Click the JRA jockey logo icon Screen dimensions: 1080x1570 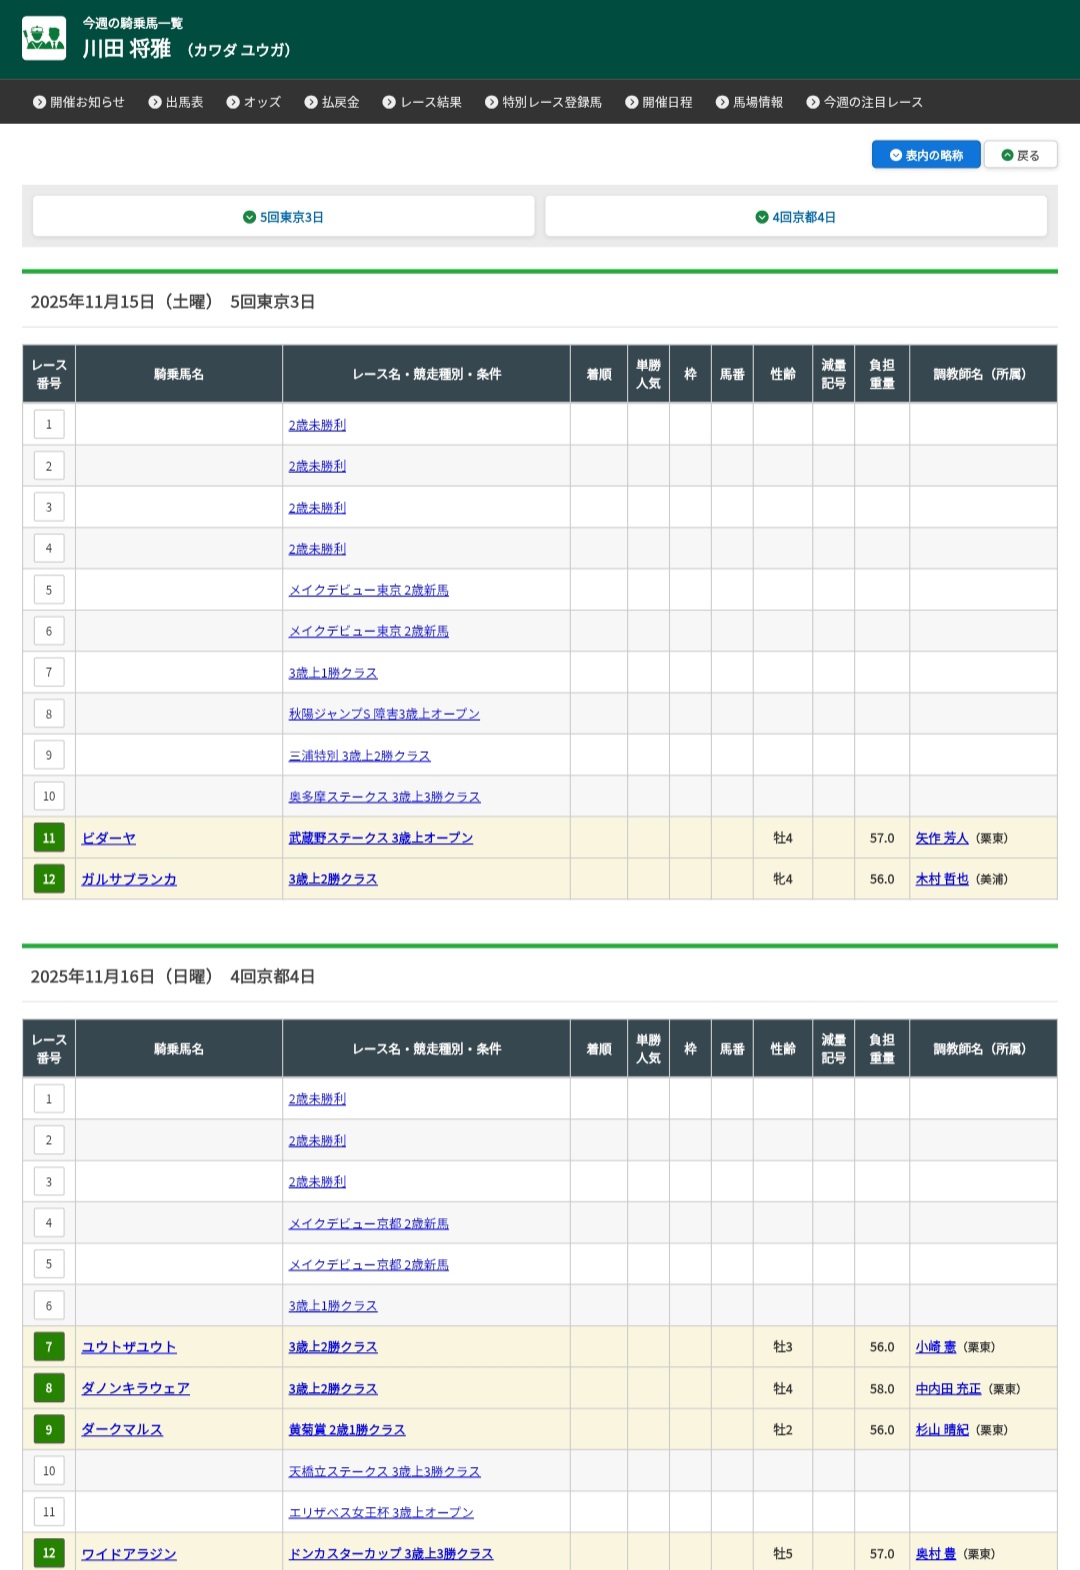(44, 38)
